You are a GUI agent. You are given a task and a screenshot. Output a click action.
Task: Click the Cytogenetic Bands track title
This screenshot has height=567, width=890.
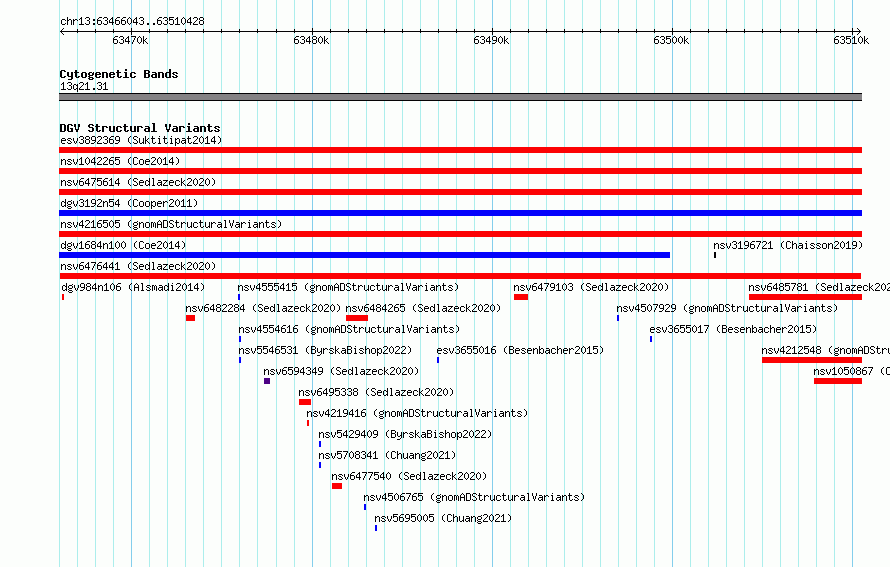[x=119, y=74]
